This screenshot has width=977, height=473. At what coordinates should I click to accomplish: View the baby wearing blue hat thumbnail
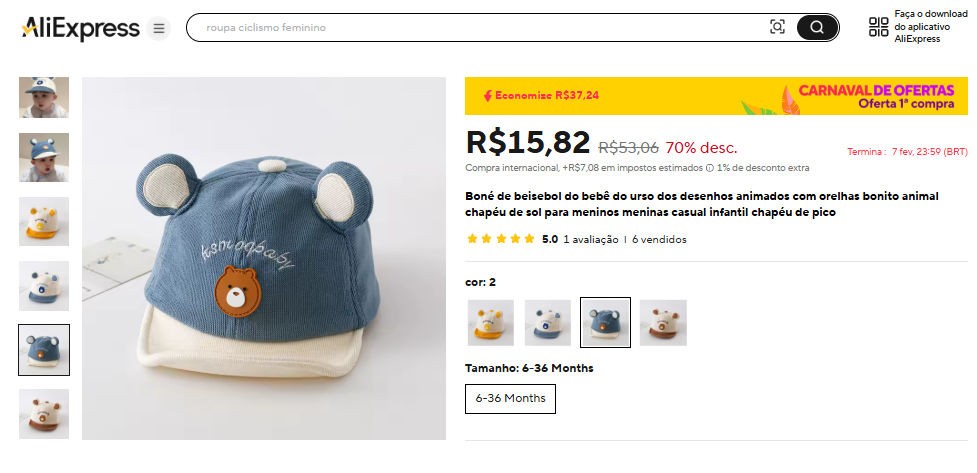(44, 157)
